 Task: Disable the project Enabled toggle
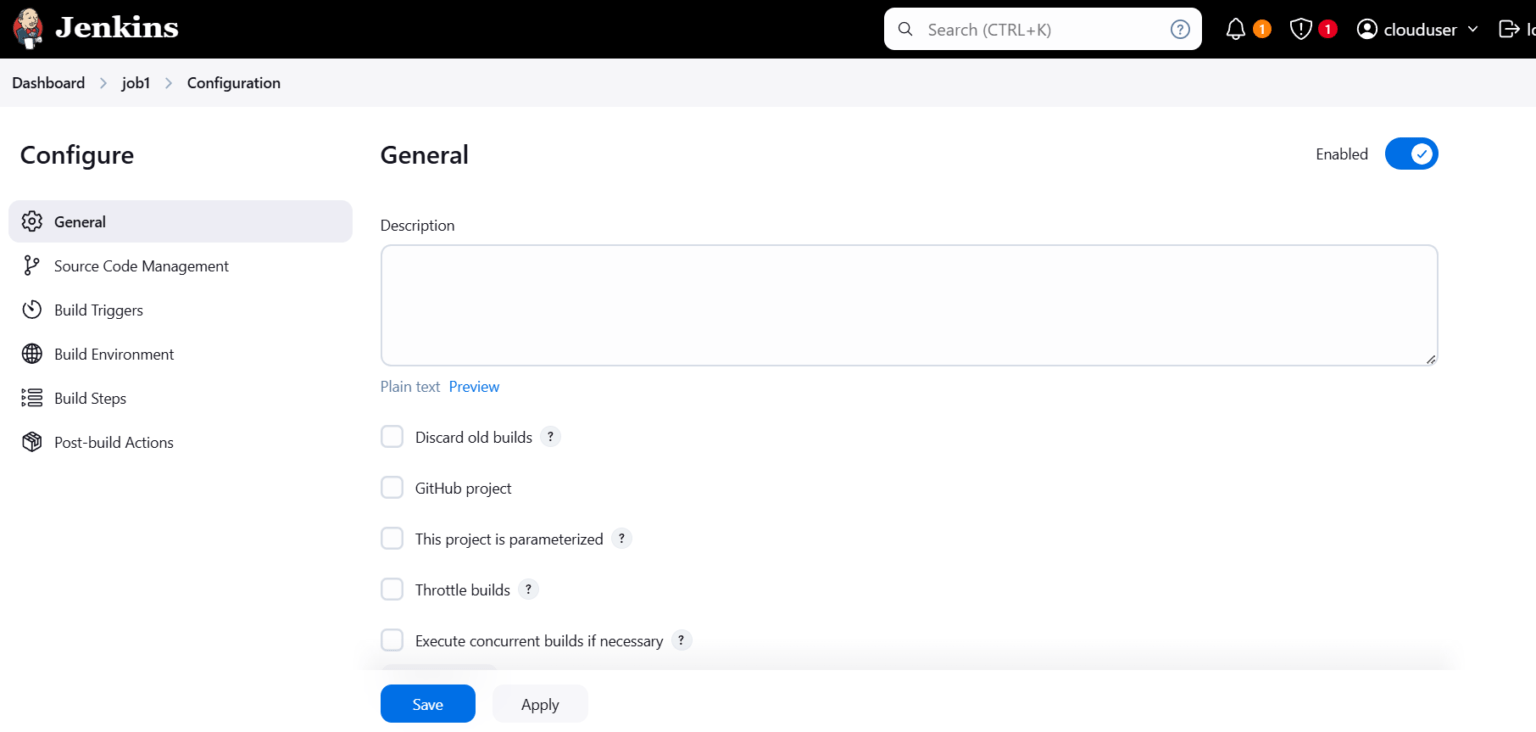(1411, 153)
